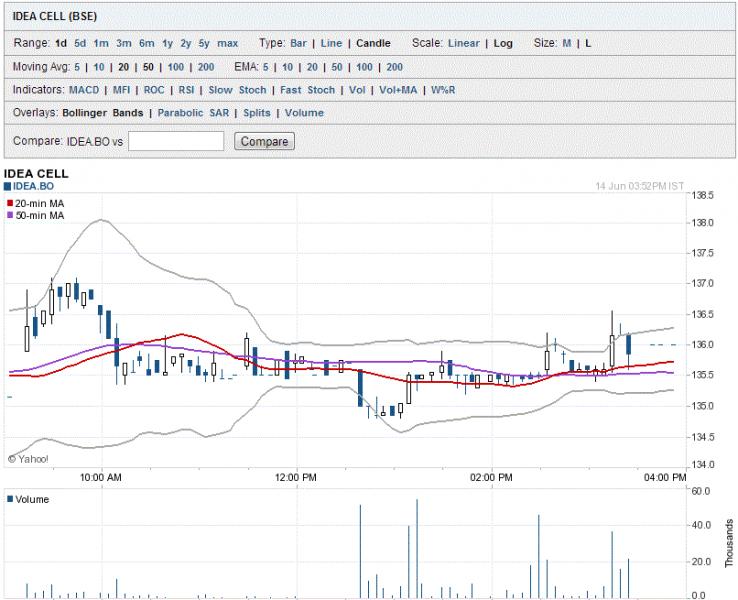Switch range to 5d

click(x=80, y=43)
